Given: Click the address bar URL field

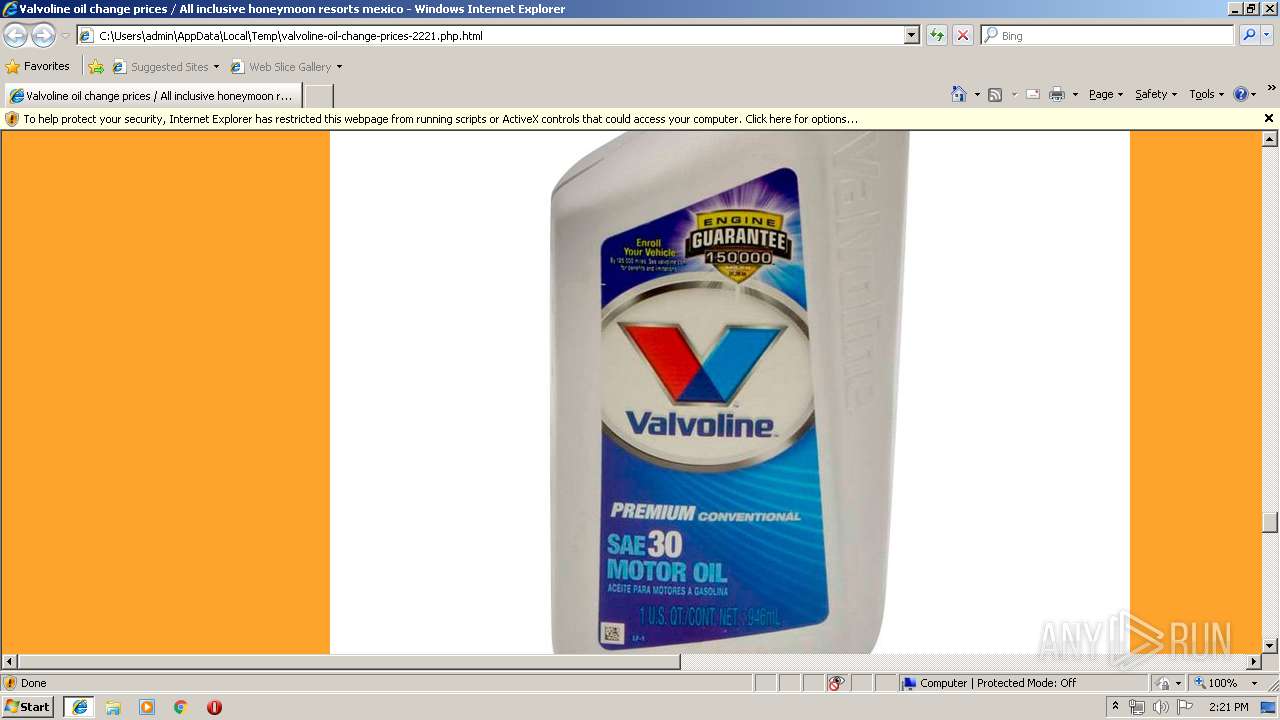Looking at the screenshot, I should [x=490, y=35].
